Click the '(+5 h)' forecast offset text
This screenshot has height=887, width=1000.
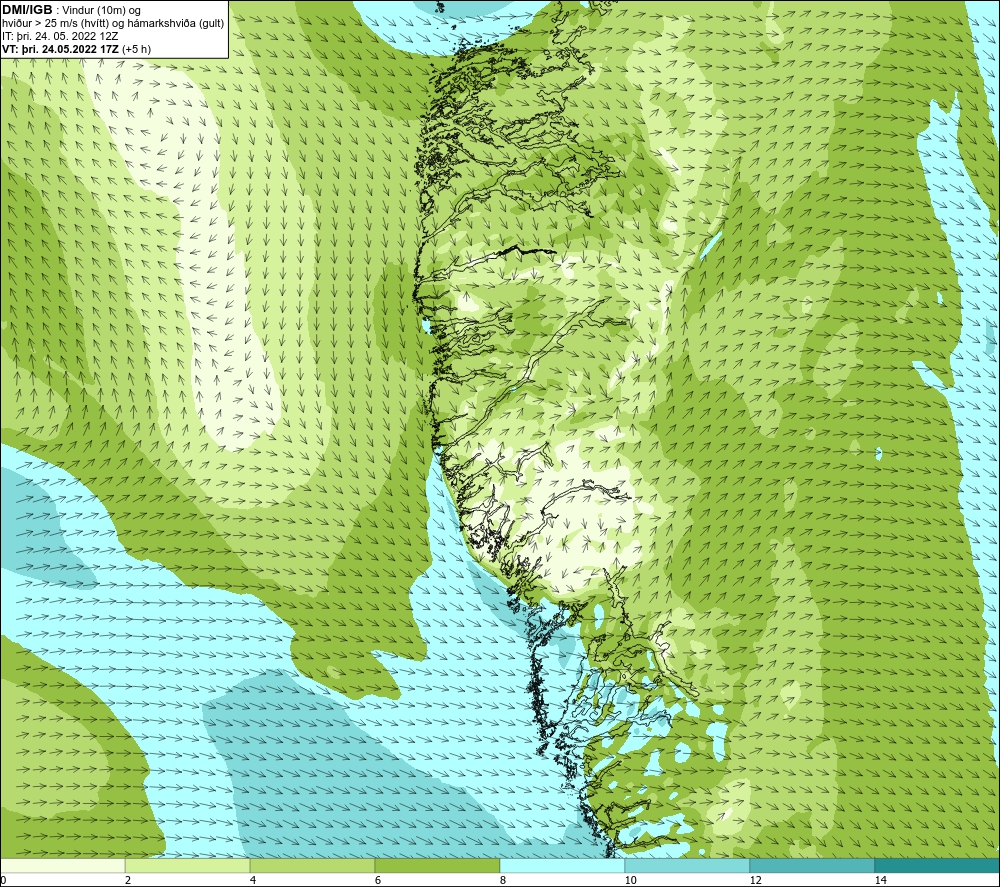[x=136, y=48]
